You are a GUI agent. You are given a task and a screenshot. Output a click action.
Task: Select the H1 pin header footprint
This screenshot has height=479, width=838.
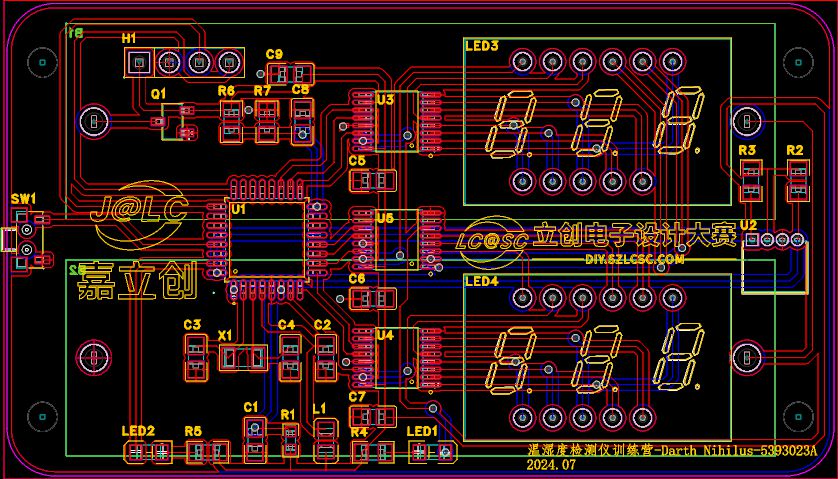[x=184, y=63]
